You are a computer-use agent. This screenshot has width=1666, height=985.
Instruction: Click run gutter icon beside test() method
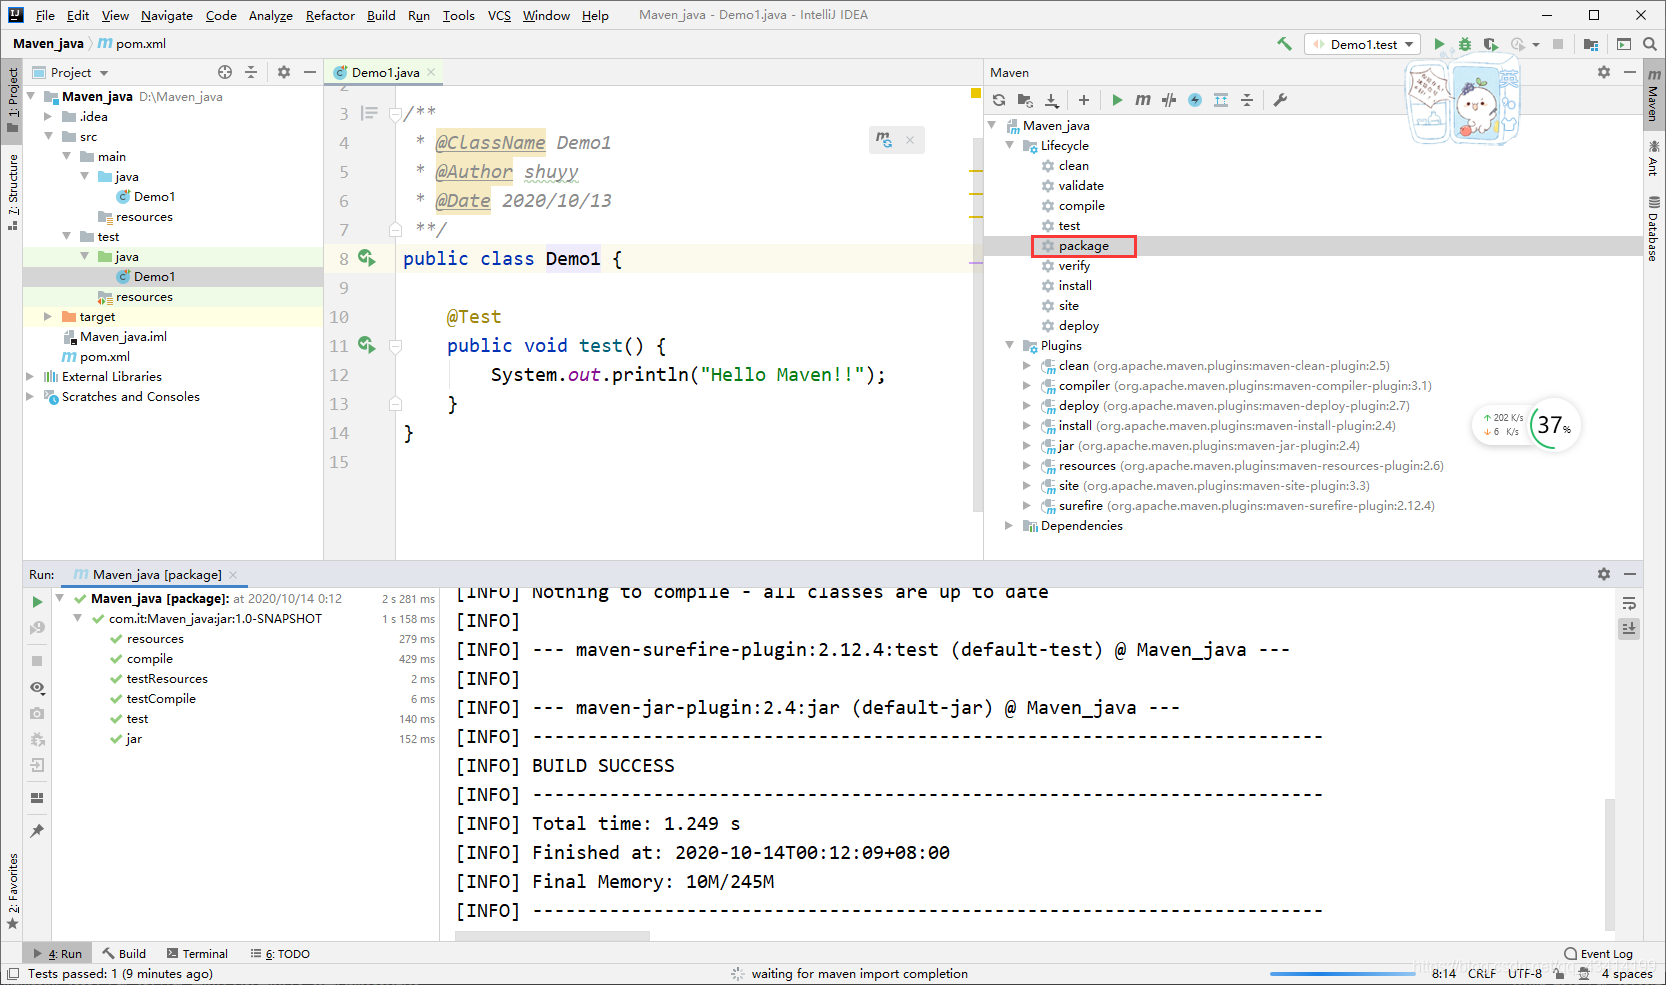367,345
